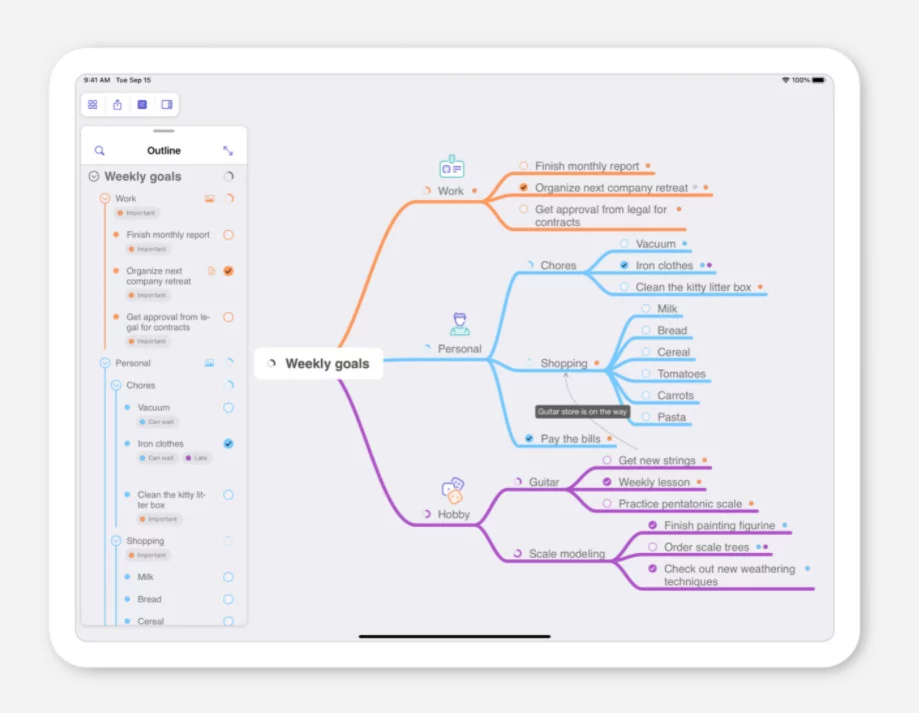This screenshot has width=919, height=713.
Task: Click Late tag under Iron clothes
Action: [197, 458]
